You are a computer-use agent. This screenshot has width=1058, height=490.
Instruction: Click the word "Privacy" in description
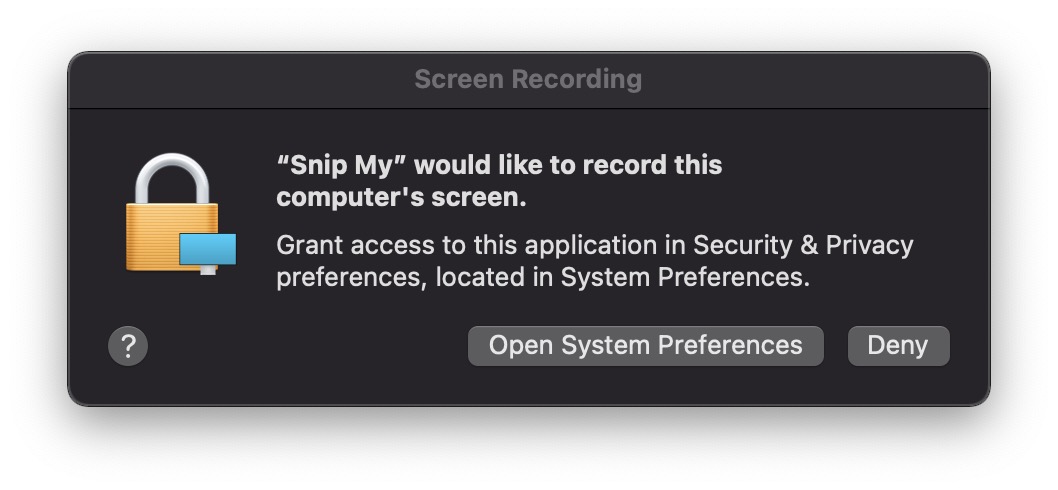870,246
